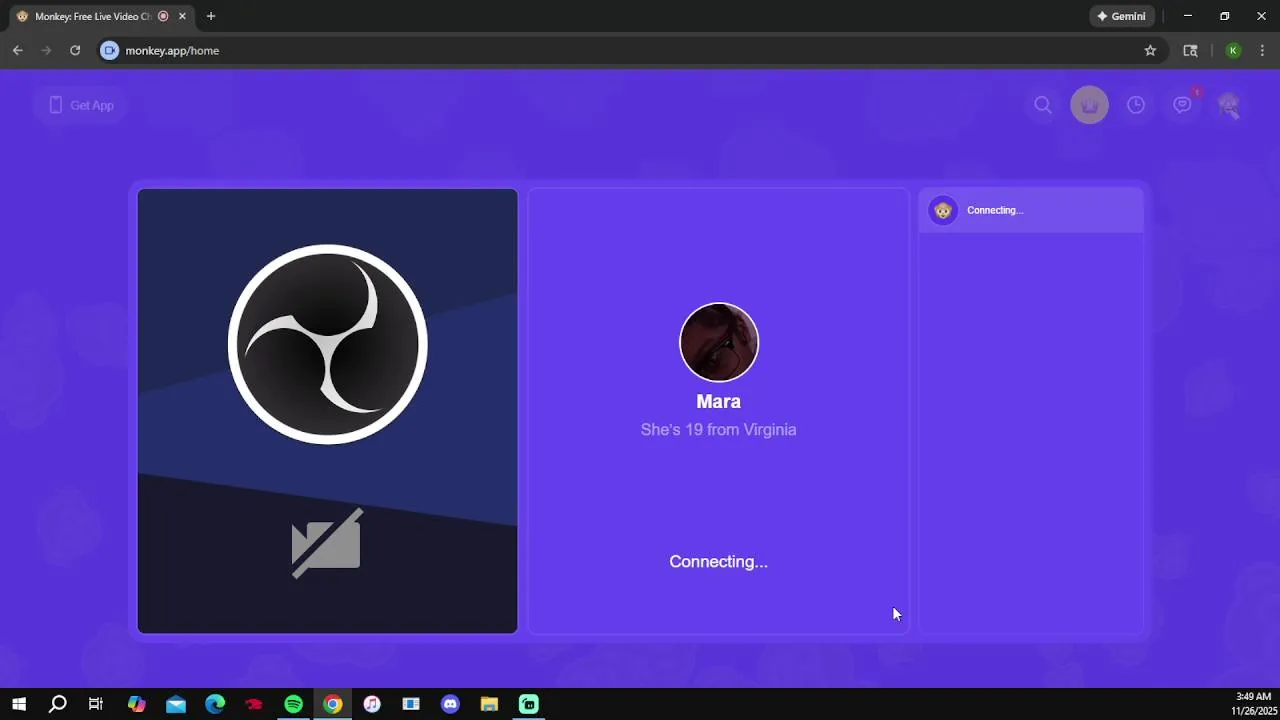Reload the monkey.app page
Image resolution: width=1280 pixels, height=720 pixels.
[75, 50]
